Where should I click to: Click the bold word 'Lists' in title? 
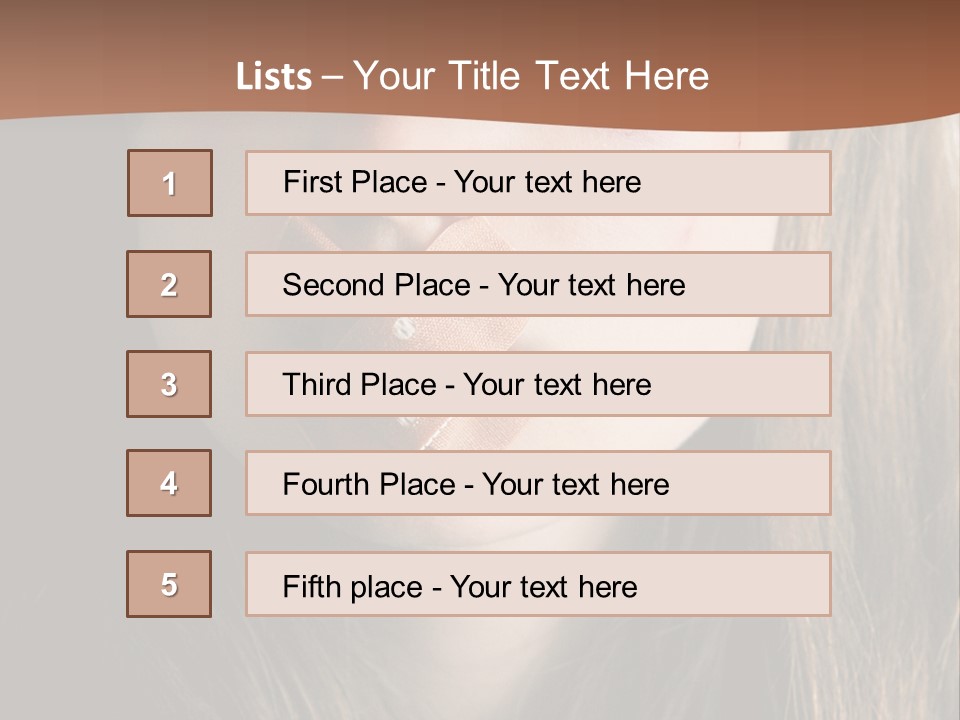coord(274,77)
